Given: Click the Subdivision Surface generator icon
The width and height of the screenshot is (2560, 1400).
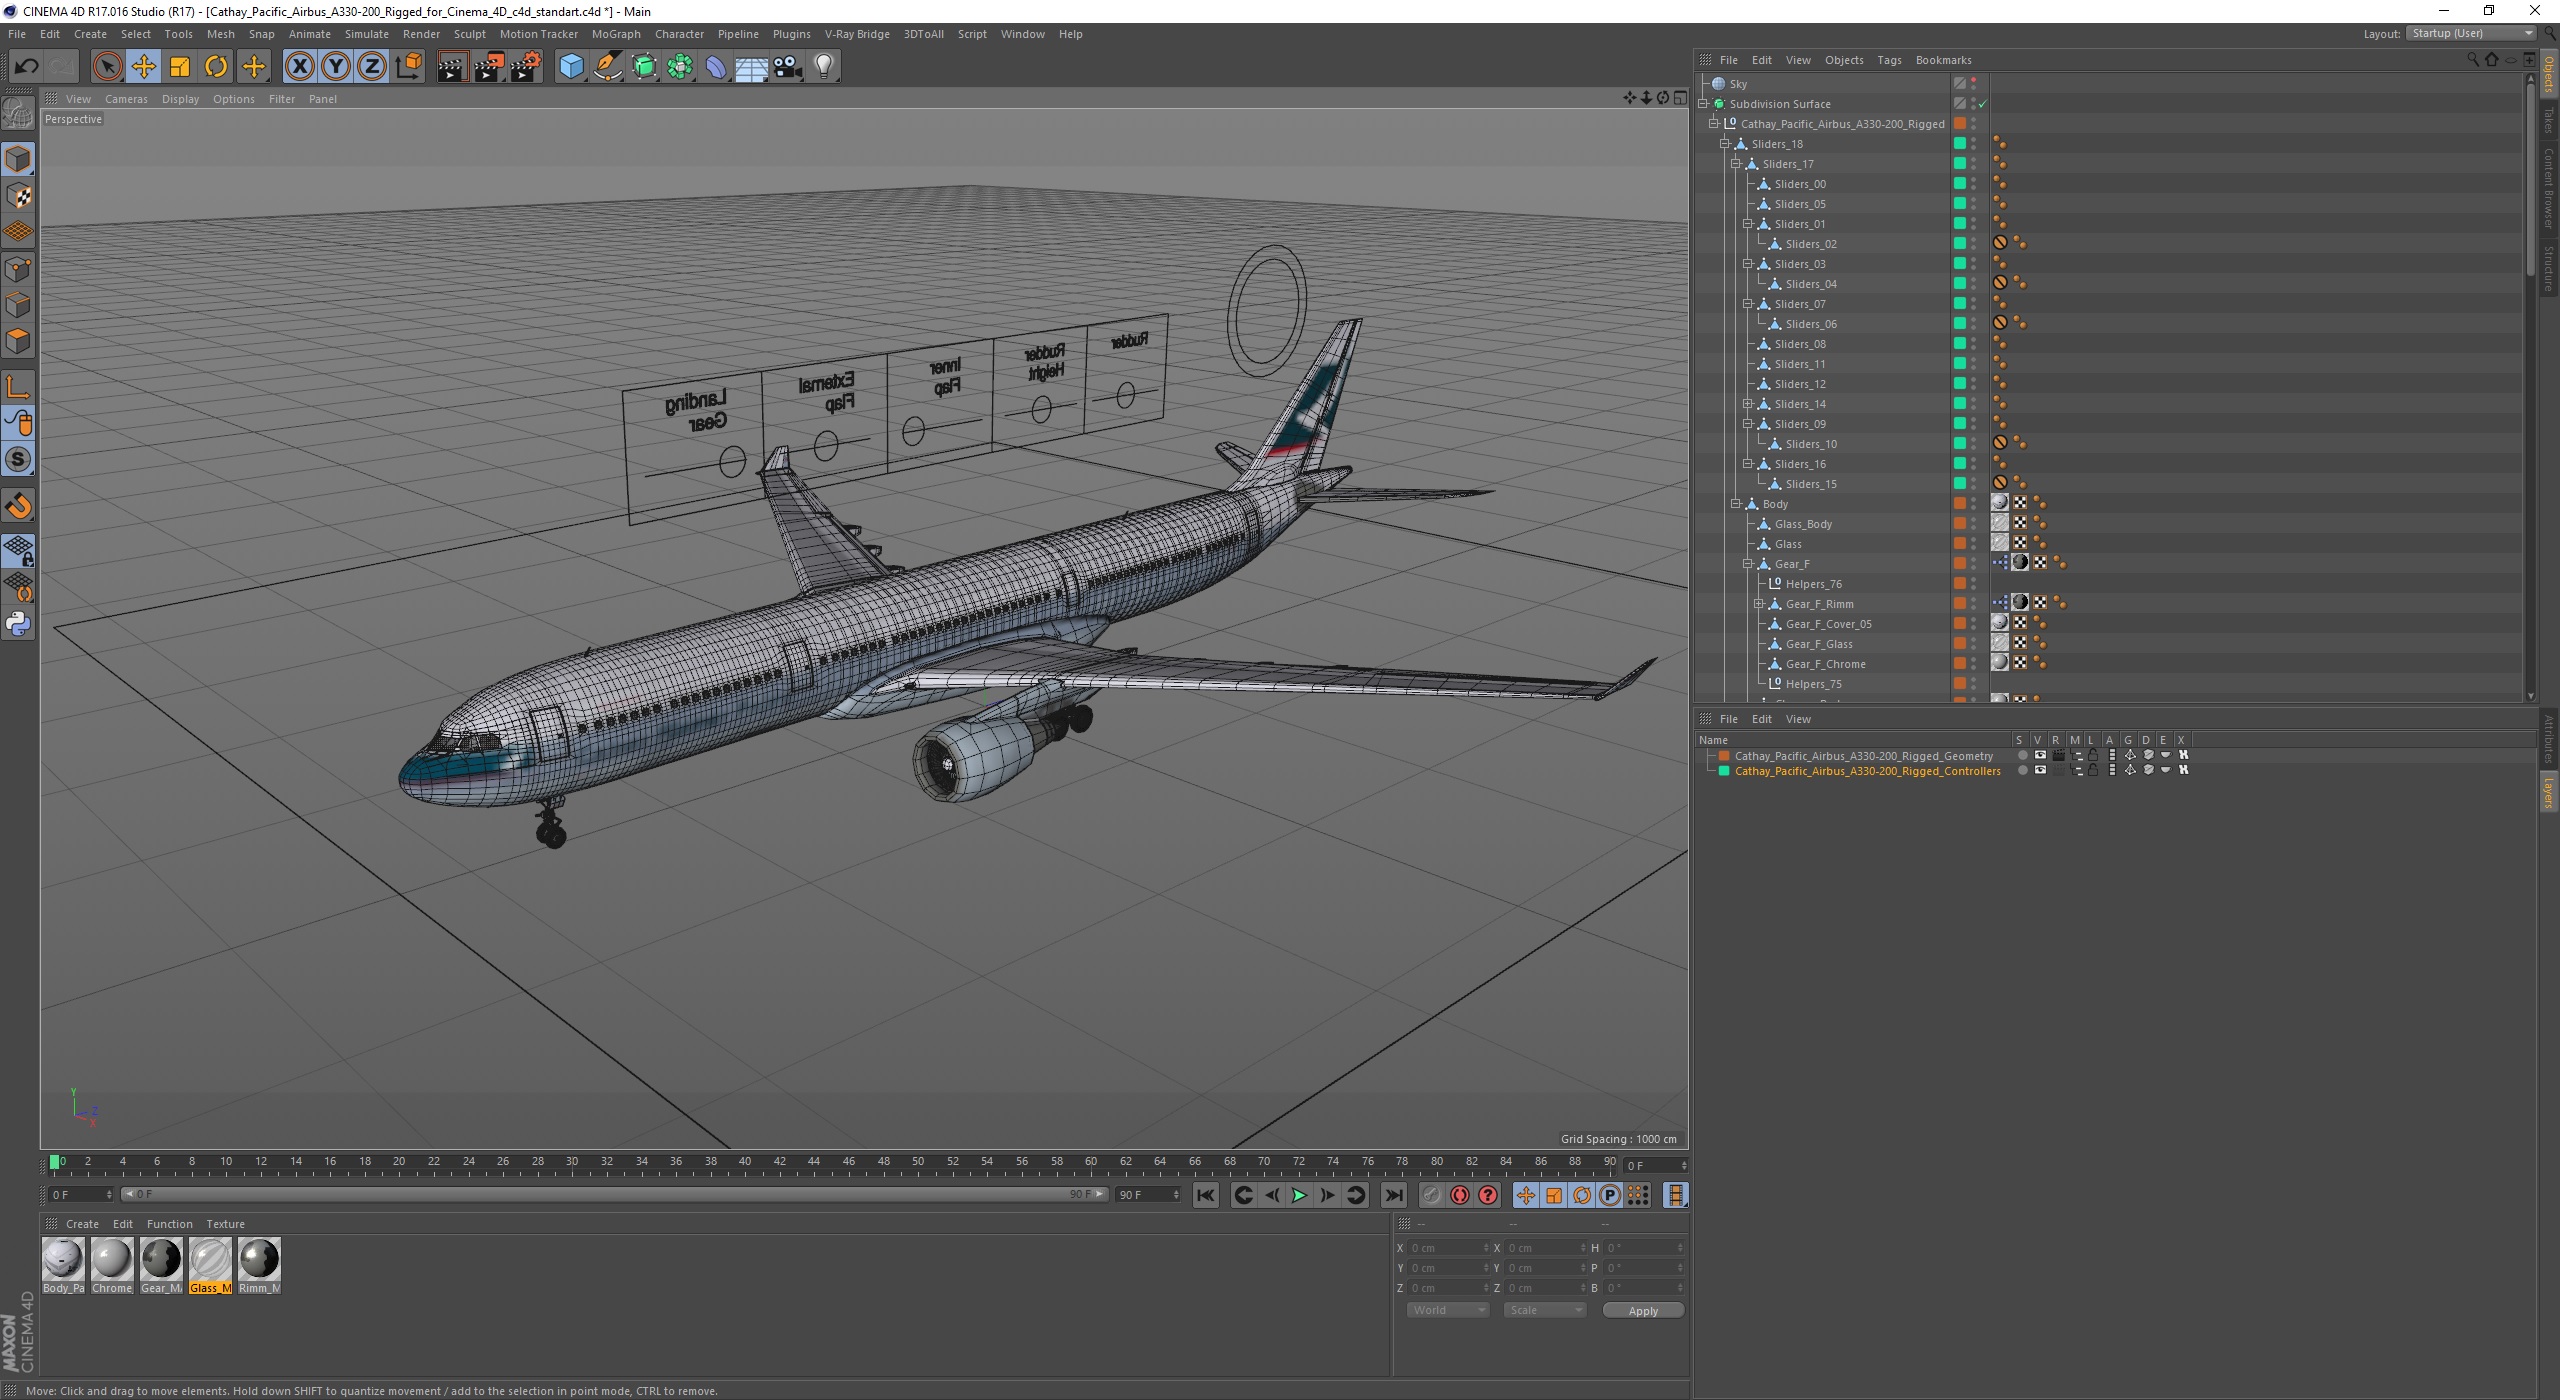Looking at the screenshot, I should pos(644,67).
